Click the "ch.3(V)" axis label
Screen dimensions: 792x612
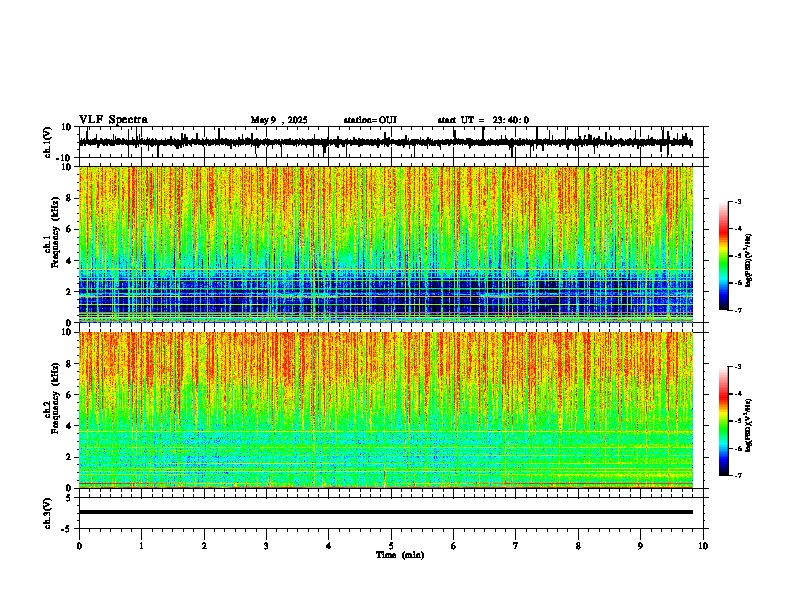(48, 513)
